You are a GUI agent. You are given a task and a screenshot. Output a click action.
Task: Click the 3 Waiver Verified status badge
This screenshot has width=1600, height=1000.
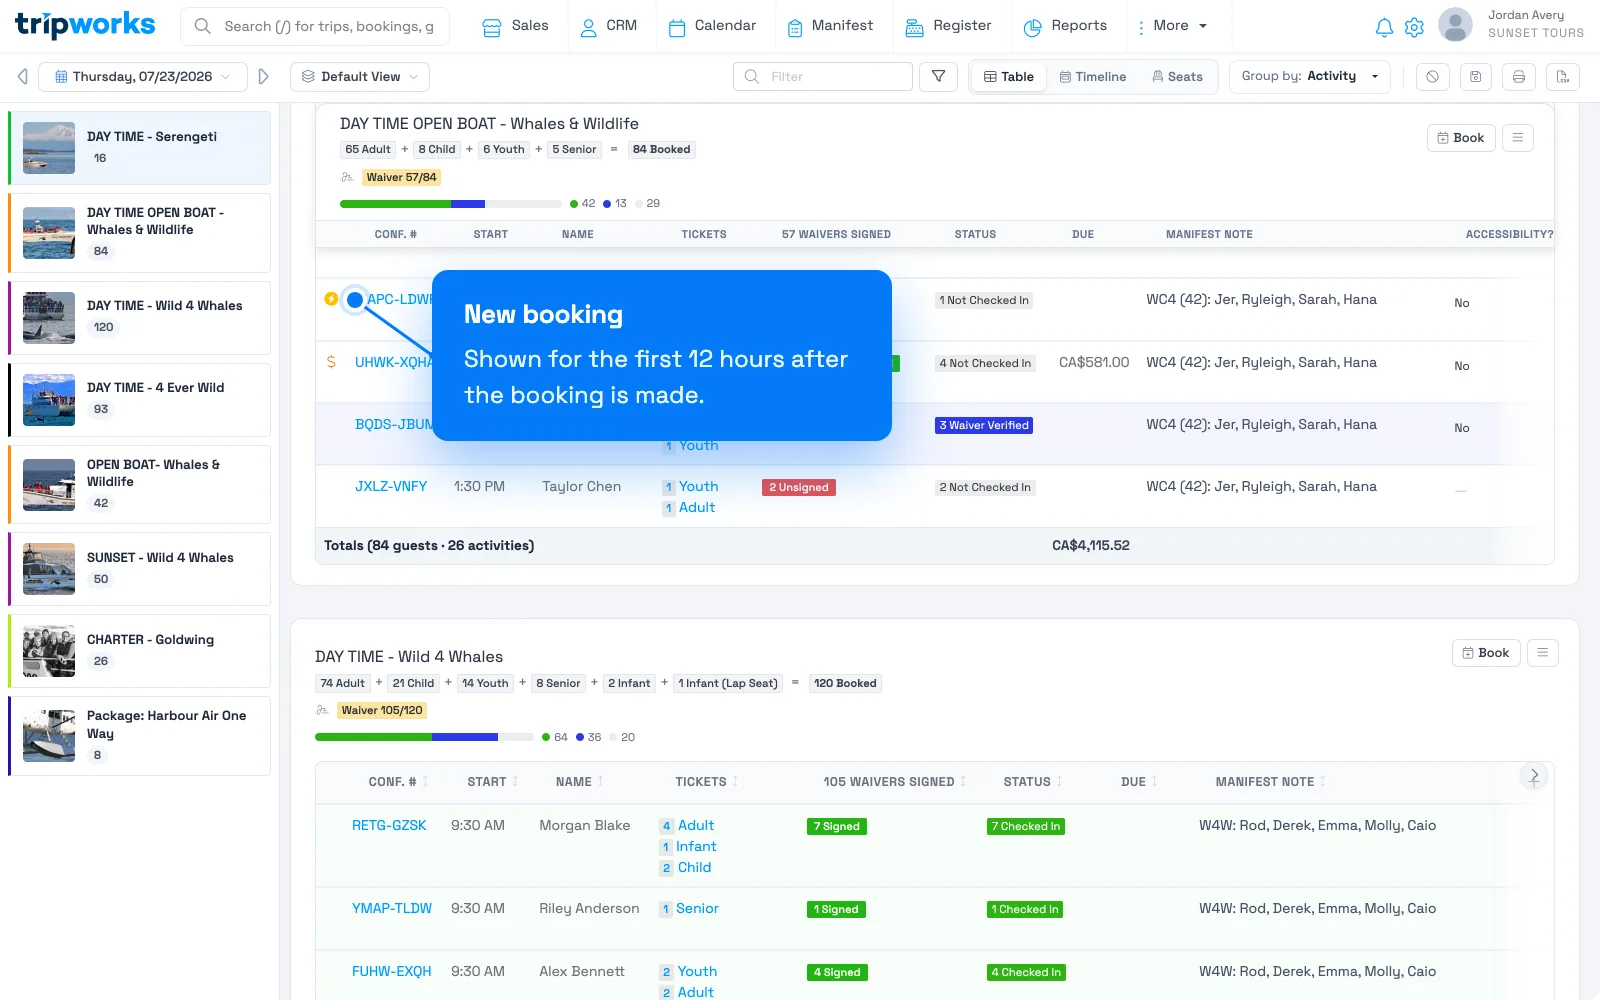click(x=984, y=426)
